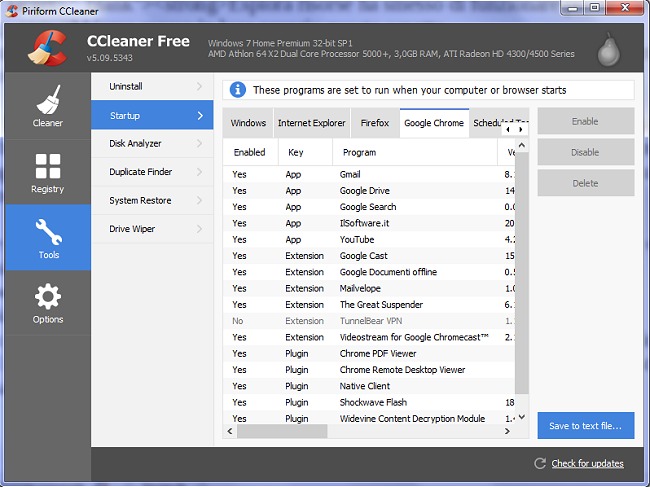Screen dimensions: 650x487
Task: Click the refresh icon beside Check for updates
Action: click(x=540, y=463)
